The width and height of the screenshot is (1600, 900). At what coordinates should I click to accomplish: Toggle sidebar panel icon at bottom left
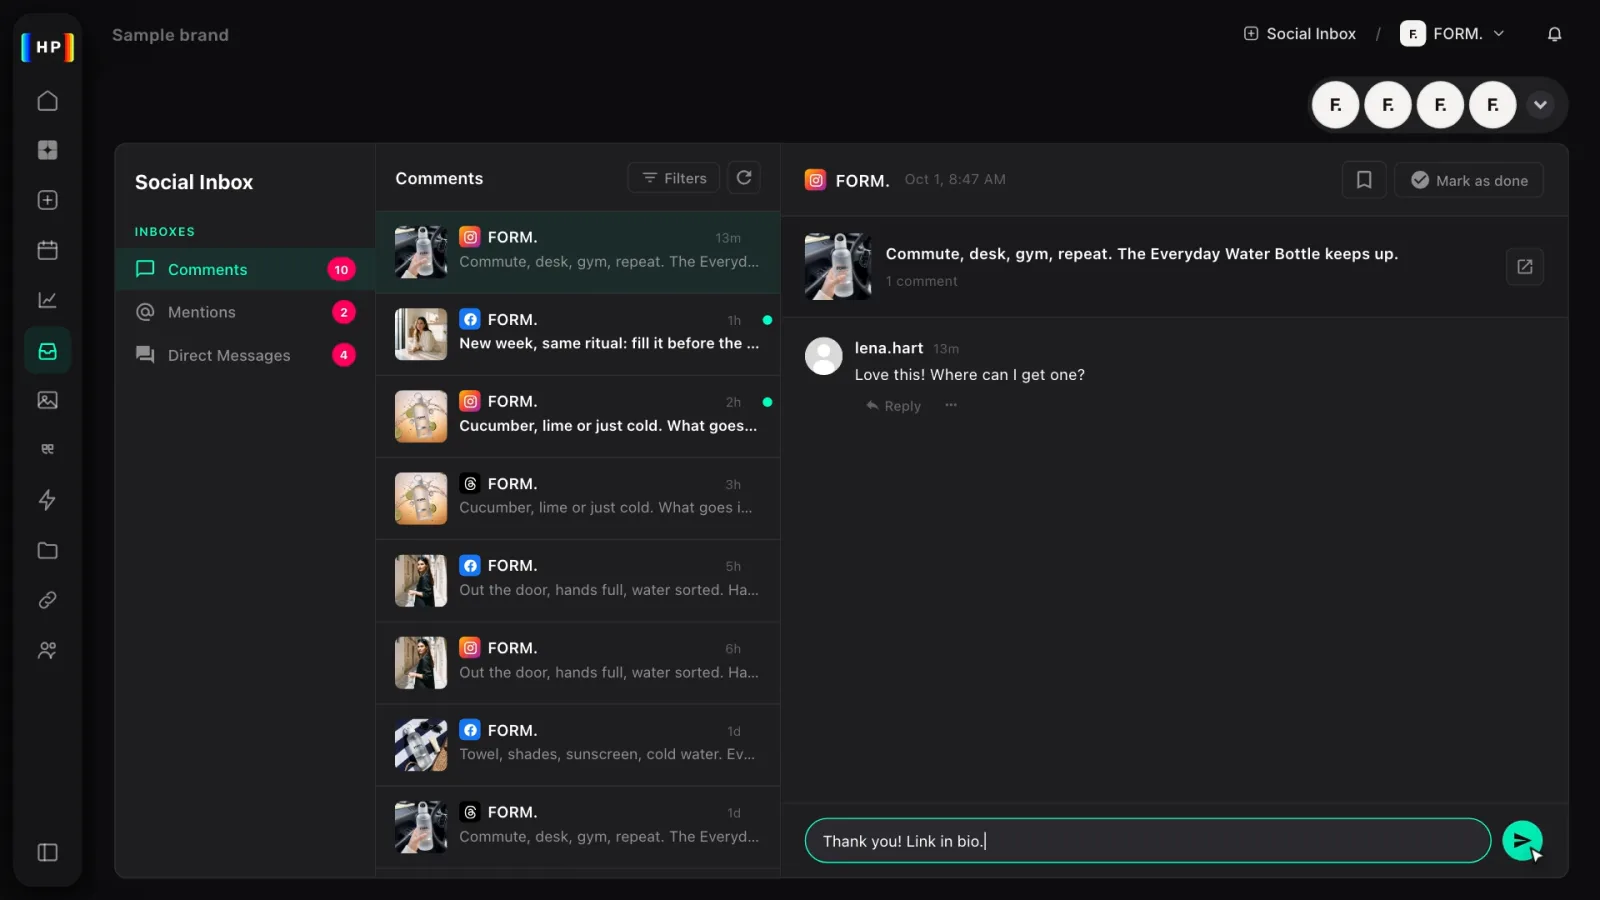click(47, 852)
